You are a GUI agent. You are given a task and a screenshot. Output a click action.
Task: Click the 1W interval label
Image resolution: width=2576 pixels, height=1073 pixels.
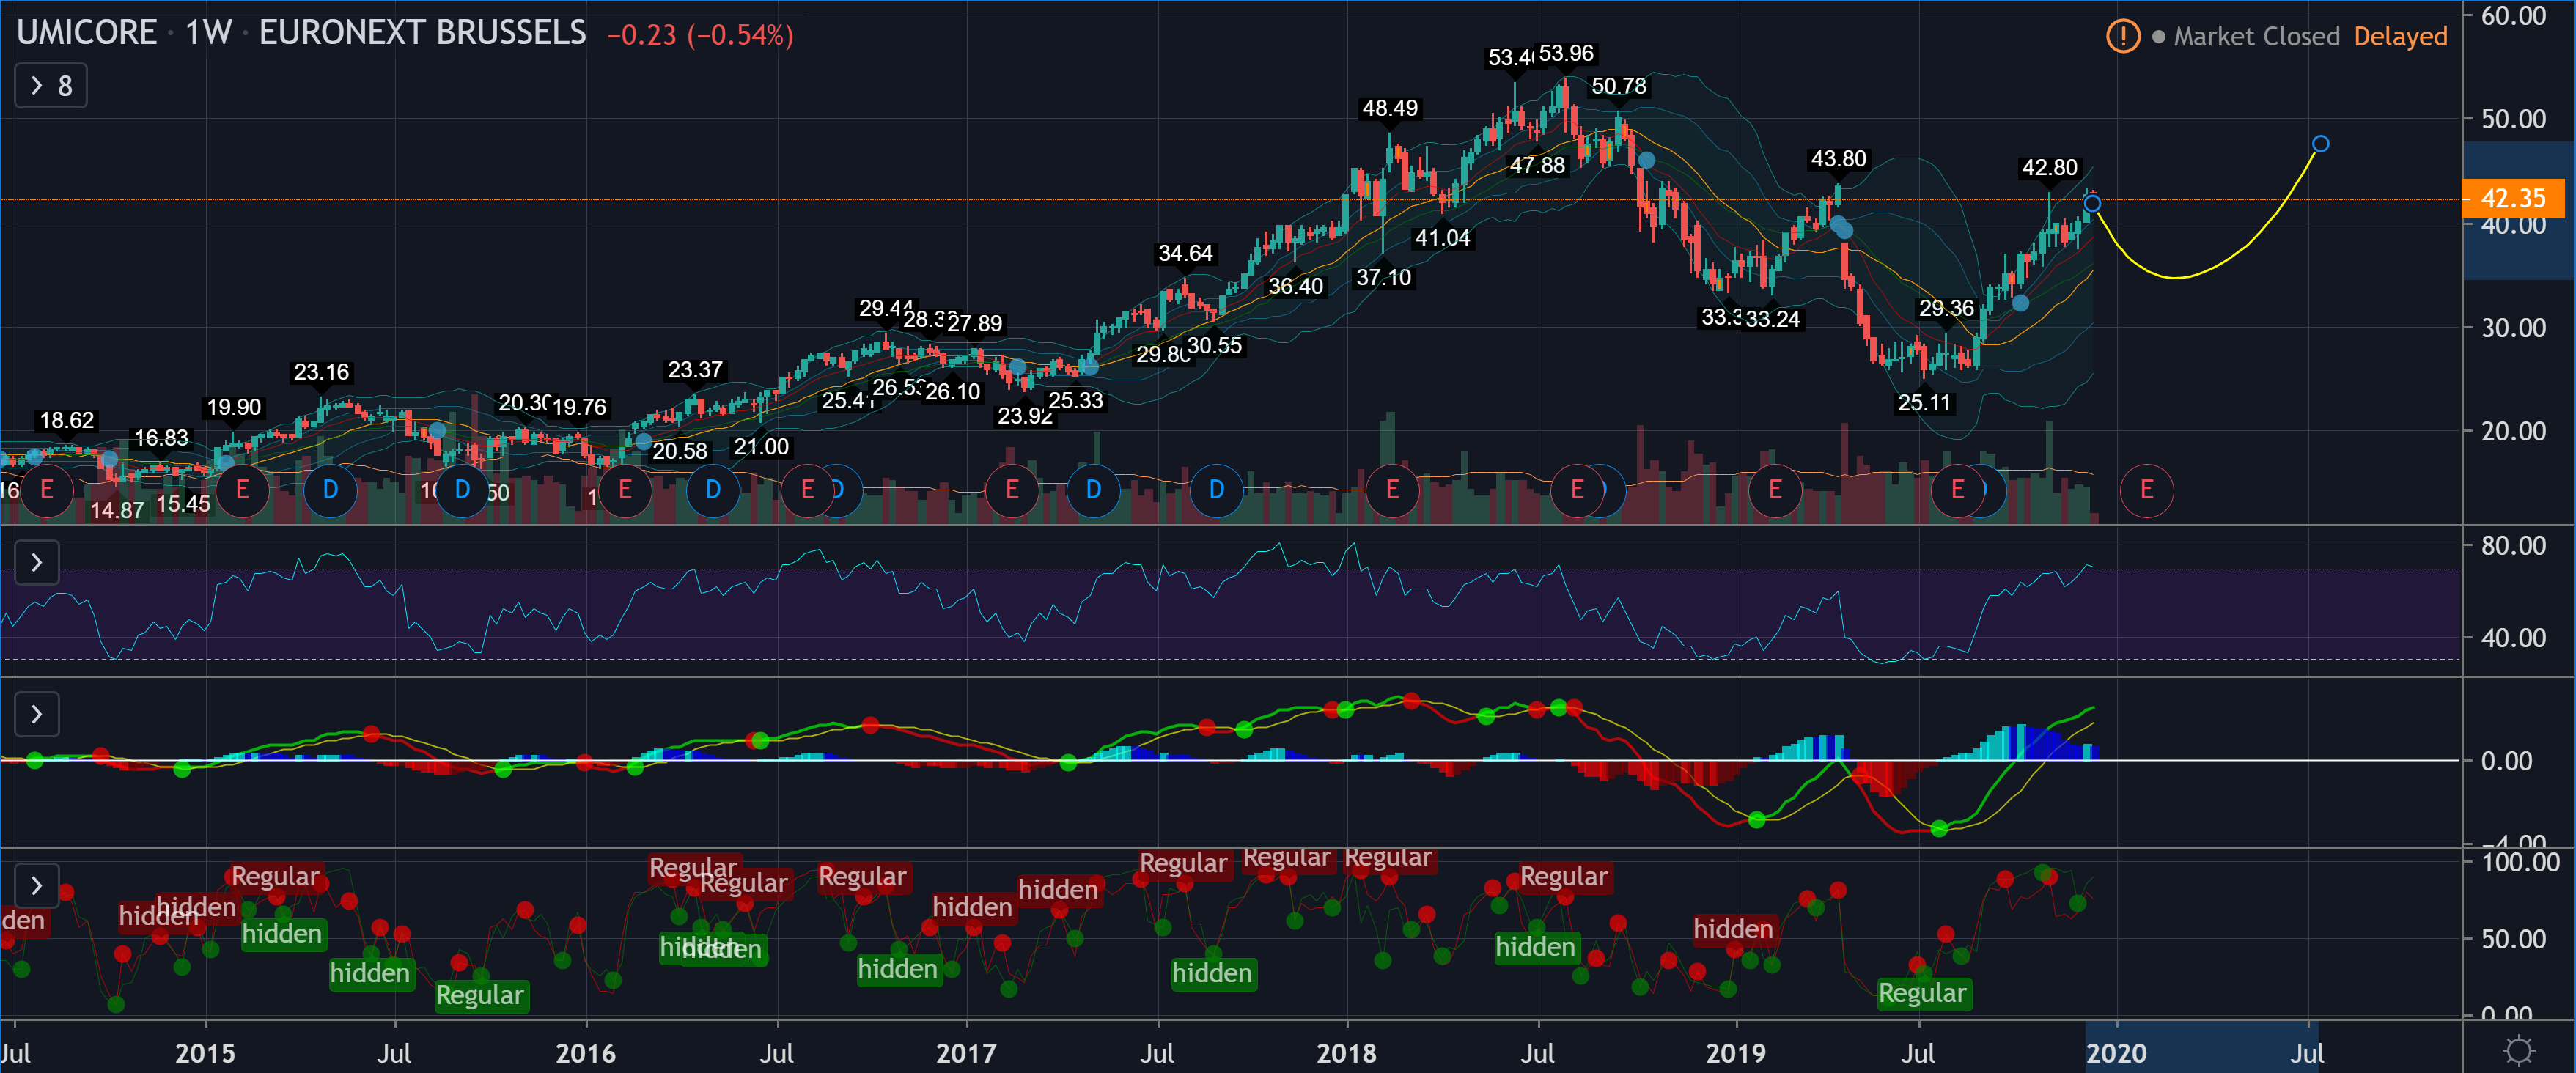(208, 33)
